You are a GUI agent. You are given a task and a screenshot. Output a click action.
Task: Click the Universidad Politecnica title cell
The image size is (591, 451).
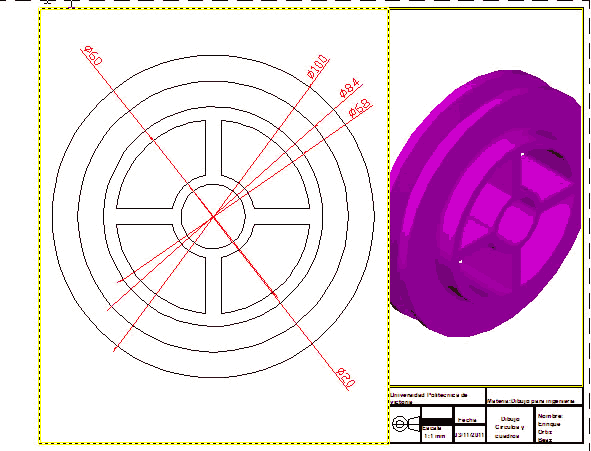pyautogui.click(x=437, y=396)
